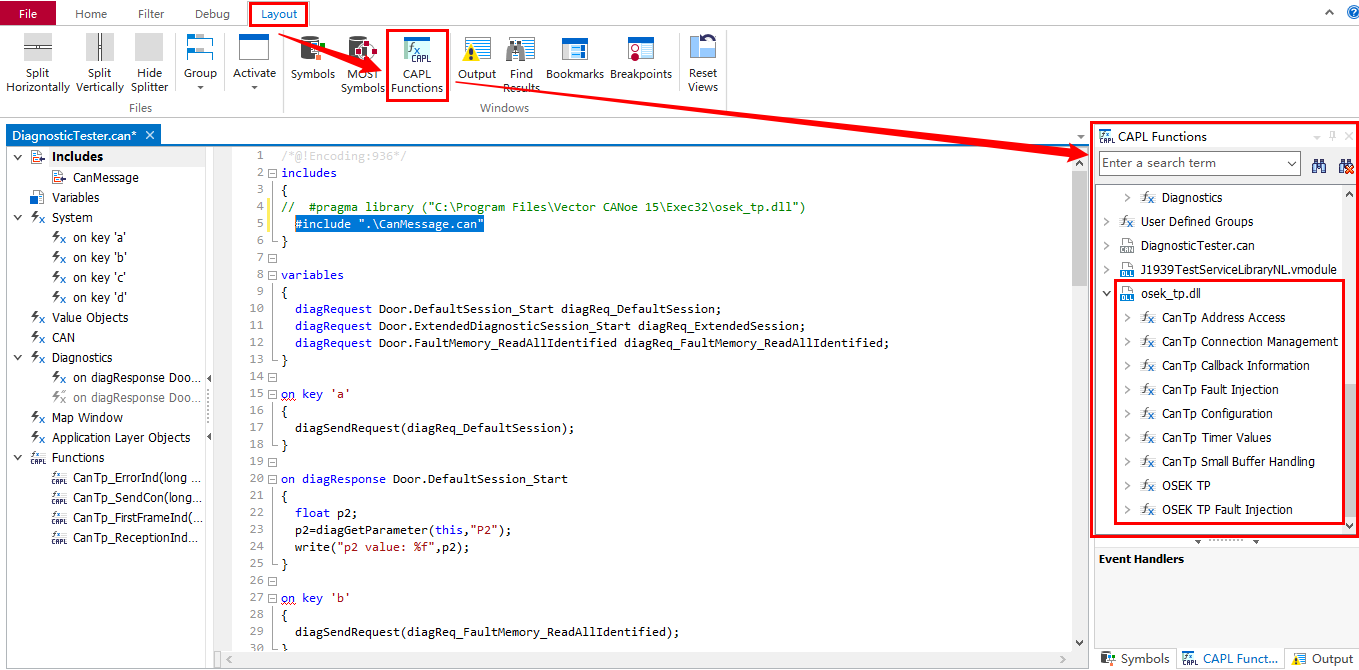1359x670 pixels.
Task: Select on key 'b' handler
Action: pyautogui.click(x=99, y=257)
